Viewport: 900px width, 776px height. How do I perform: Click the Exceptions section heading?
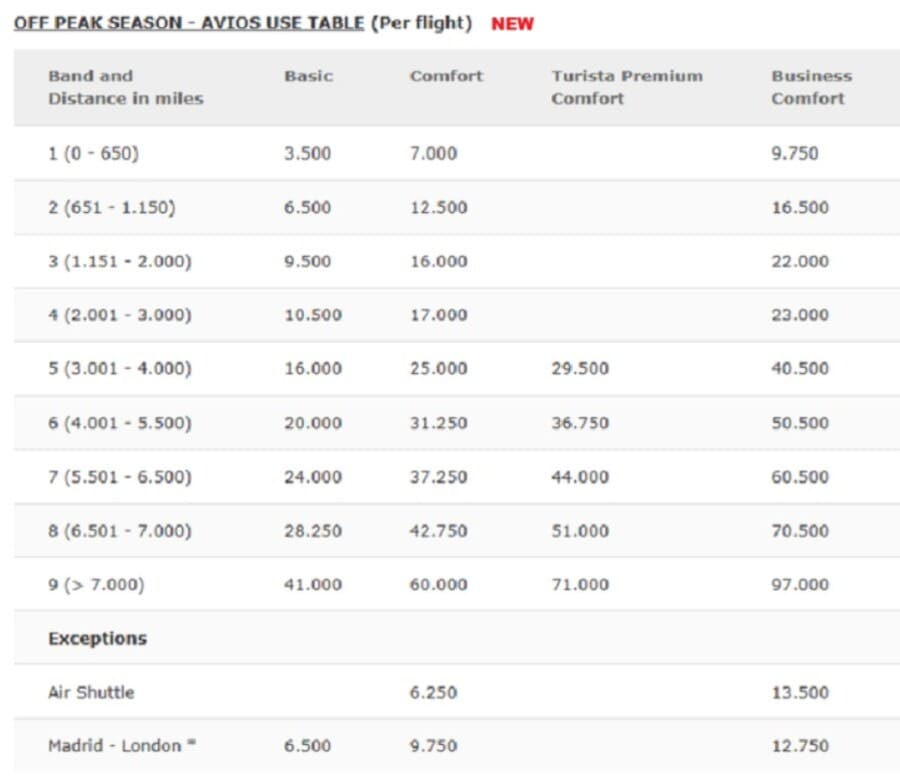[97, 638]
